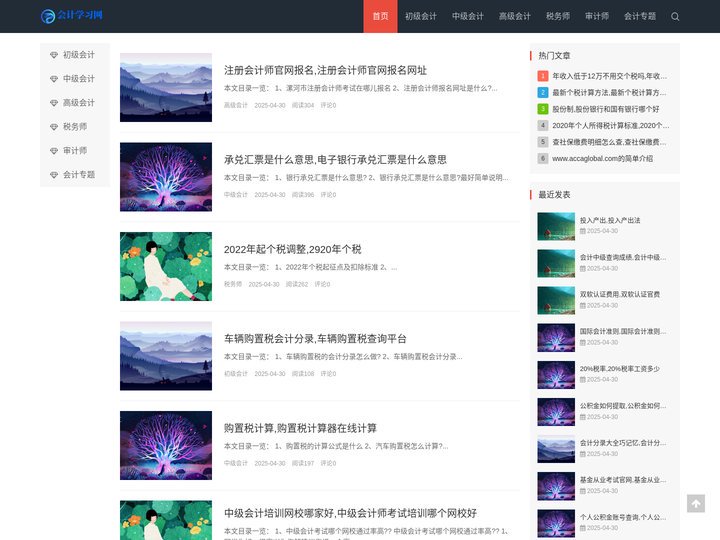Open recent post 国际会计准则

[623, 331]
